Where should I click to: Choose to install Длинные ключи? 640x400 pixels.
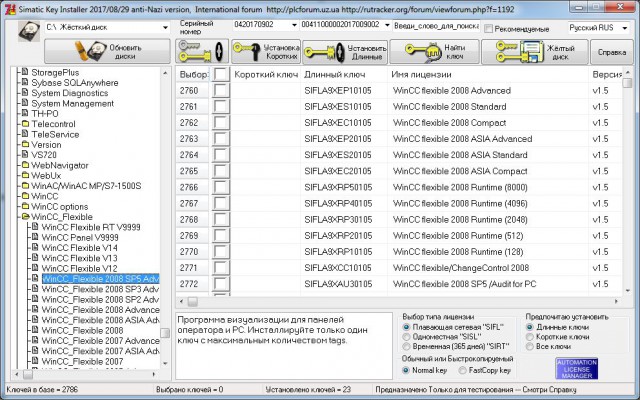click(530, 327)
